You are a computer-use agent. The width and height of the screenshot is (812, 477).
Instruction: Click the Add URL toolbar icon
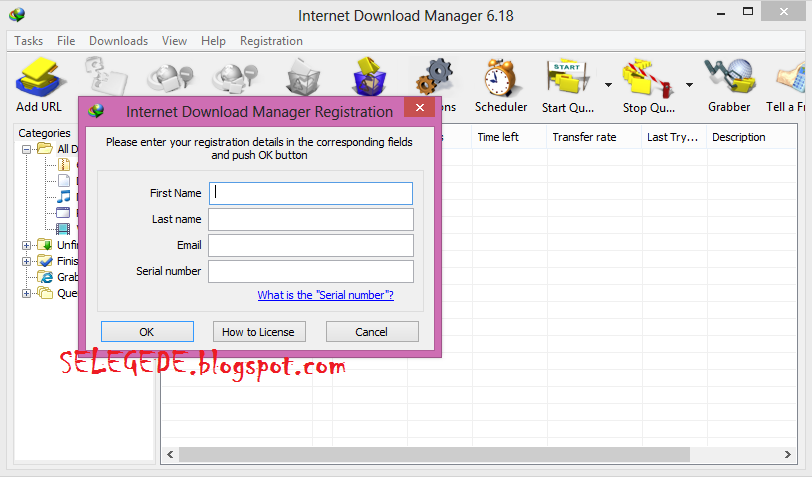(x=39, y=77)
